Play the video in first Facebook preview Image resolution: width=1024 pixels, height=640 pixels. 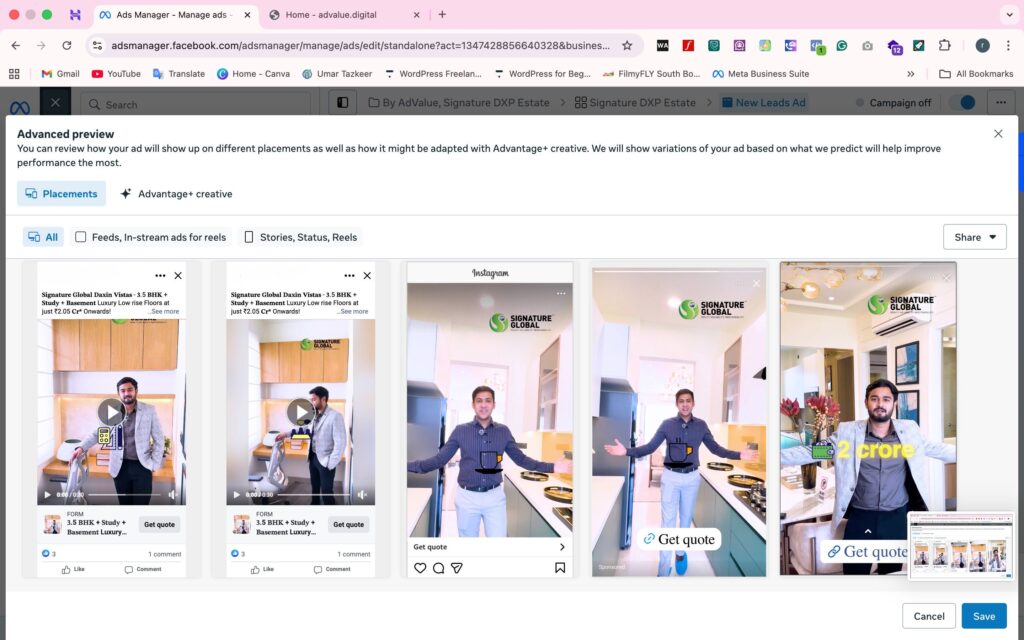click(111, 412)
